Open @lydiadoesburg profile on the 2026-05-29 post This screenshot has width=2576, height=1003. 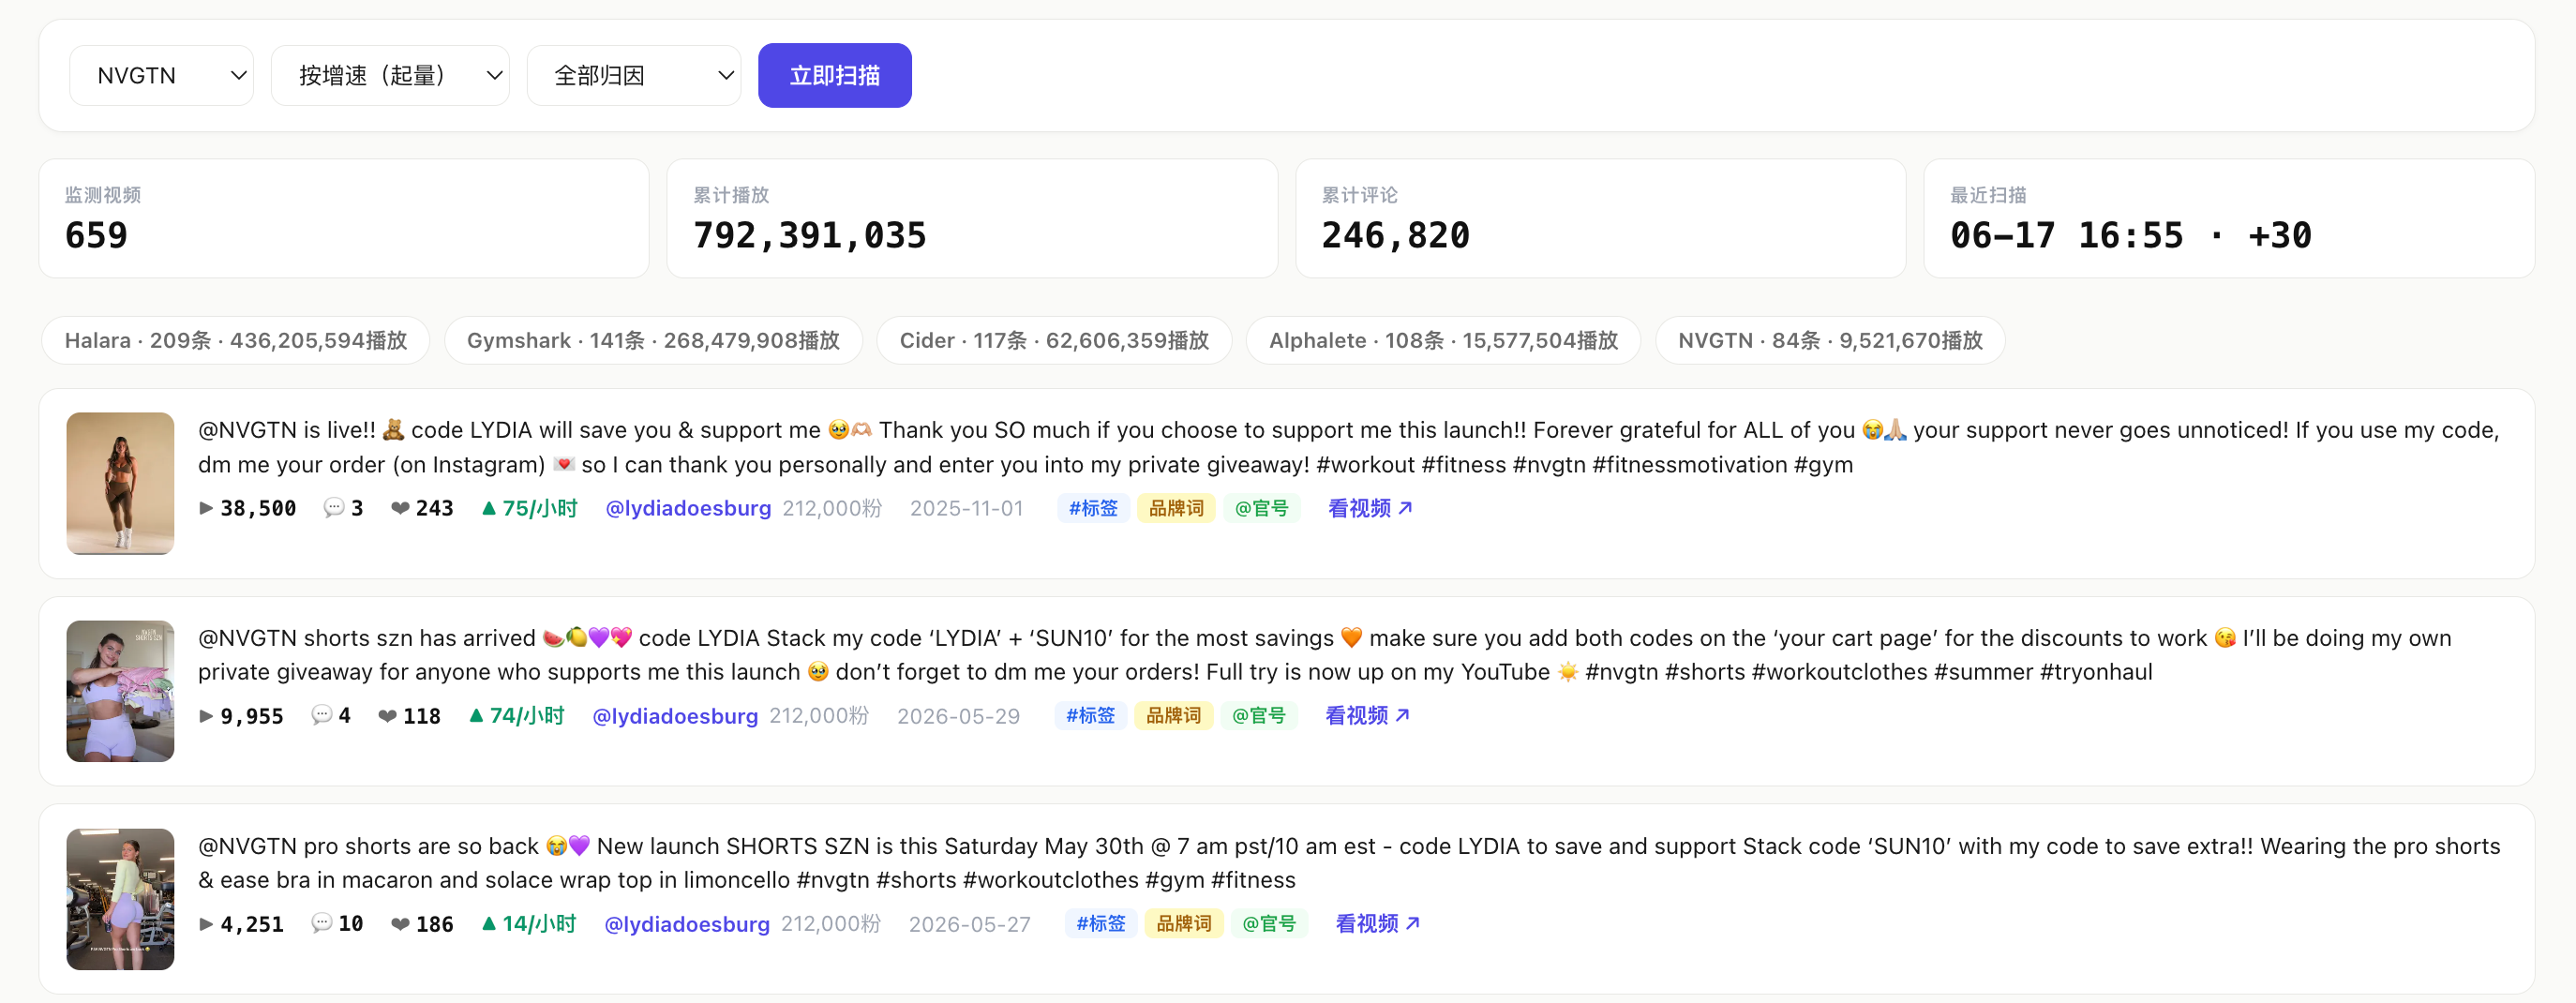point(675,716)
